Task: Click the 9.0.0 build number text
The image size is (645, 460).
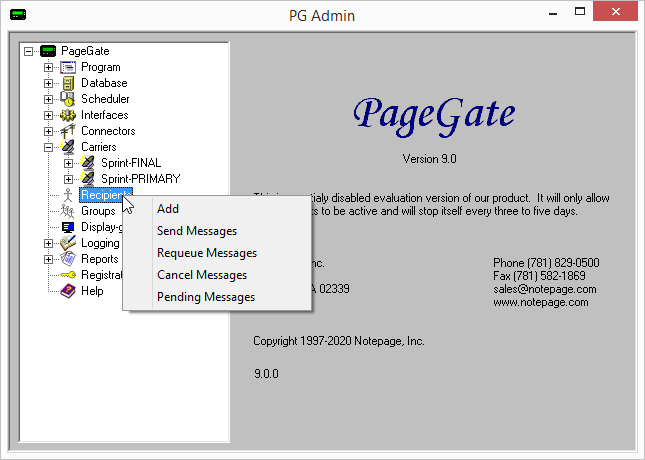Action: [266, 374]
